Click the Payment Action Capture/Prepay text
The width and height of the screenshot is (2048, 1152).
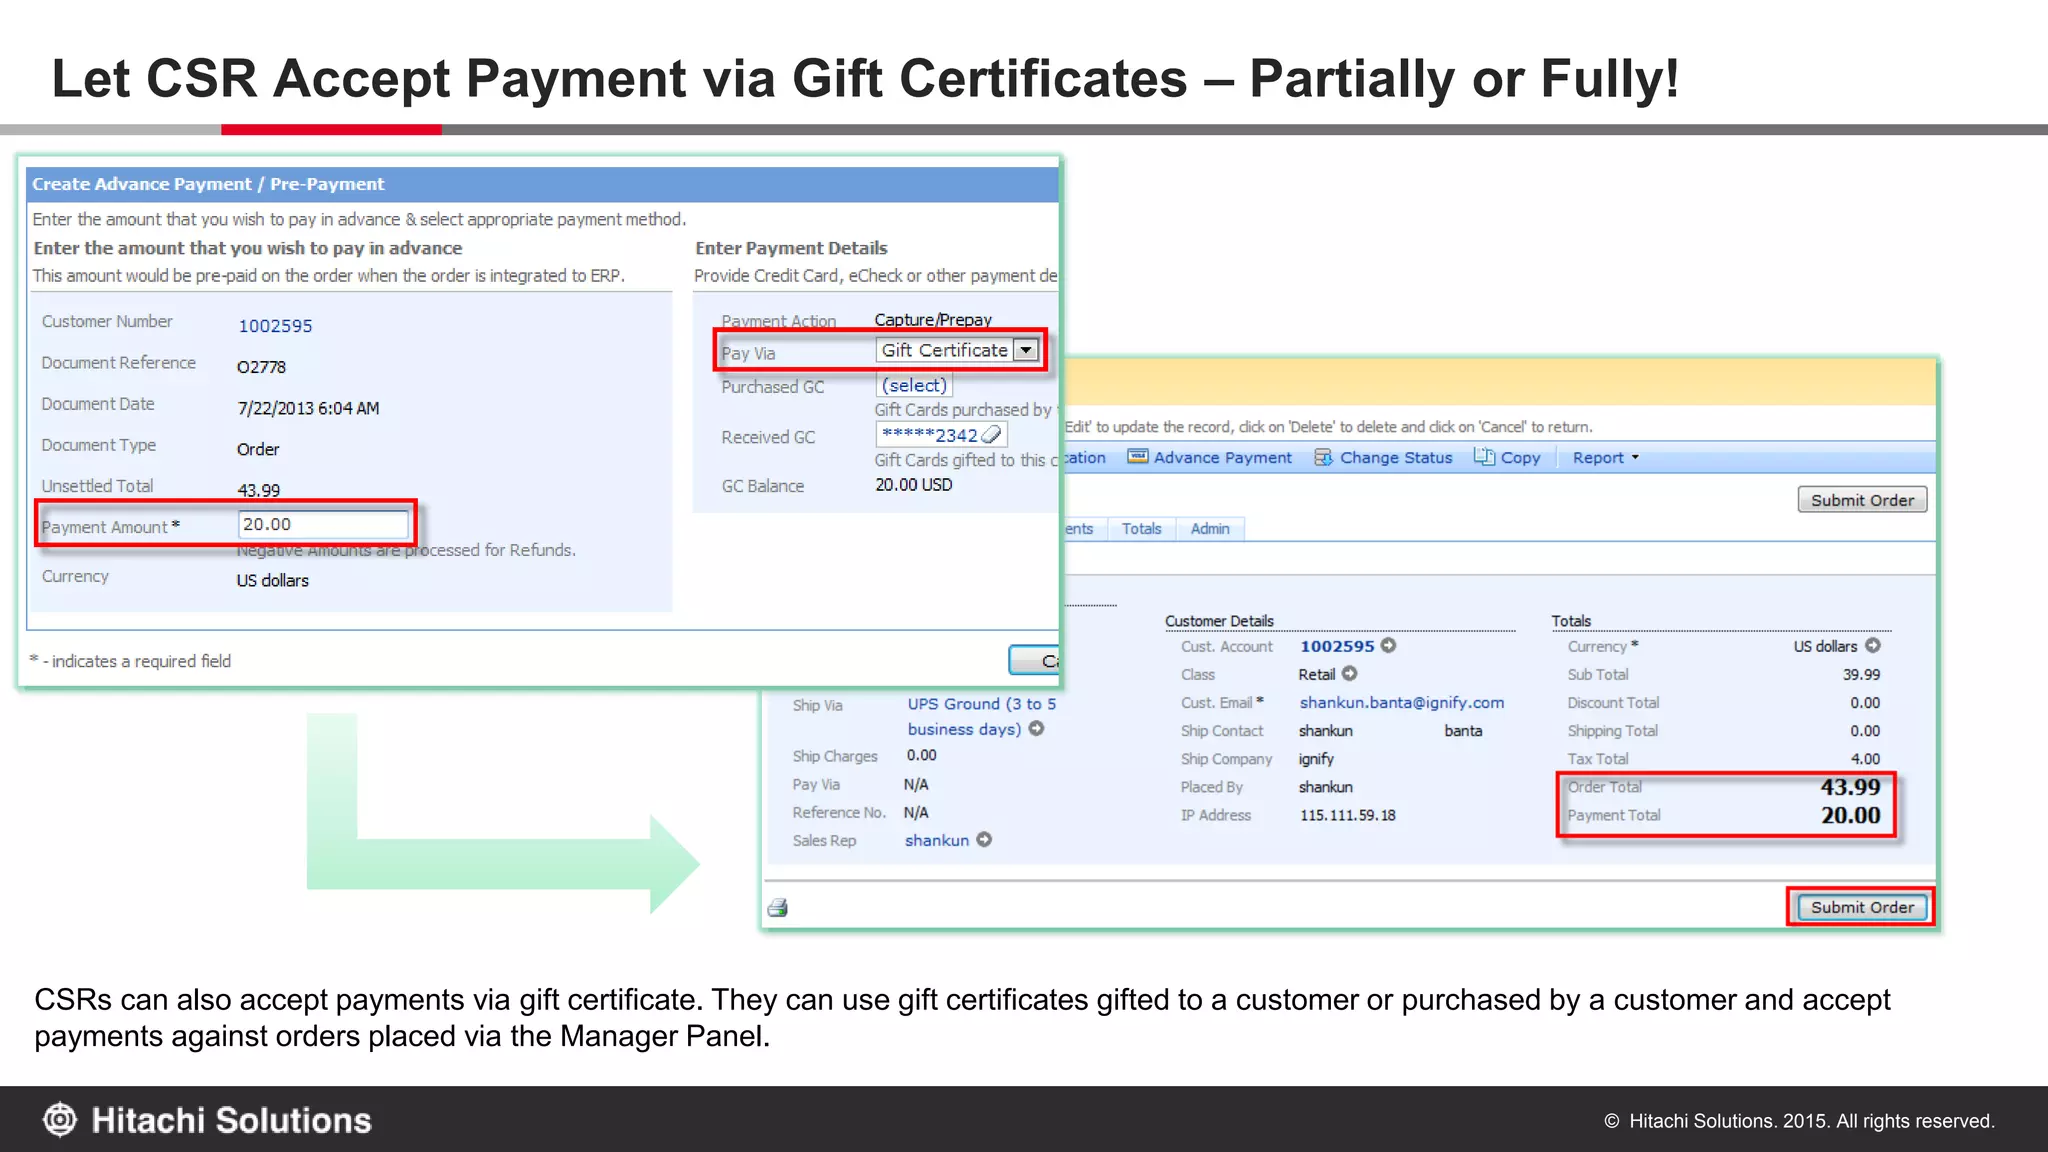(x=933, y=319)
